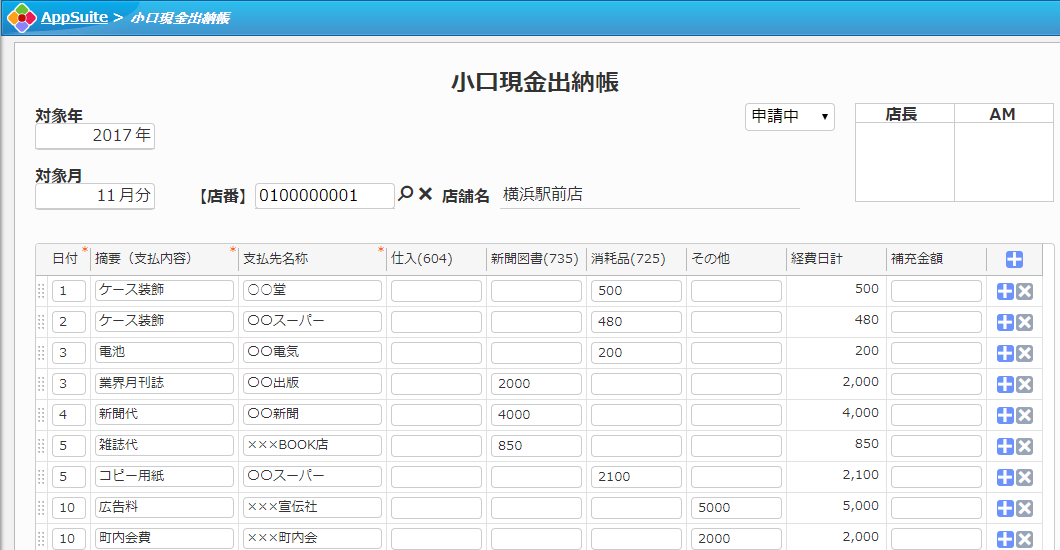Open the AppSuite breadcrumb link
1060x550 pixels.
pos(74,18)
